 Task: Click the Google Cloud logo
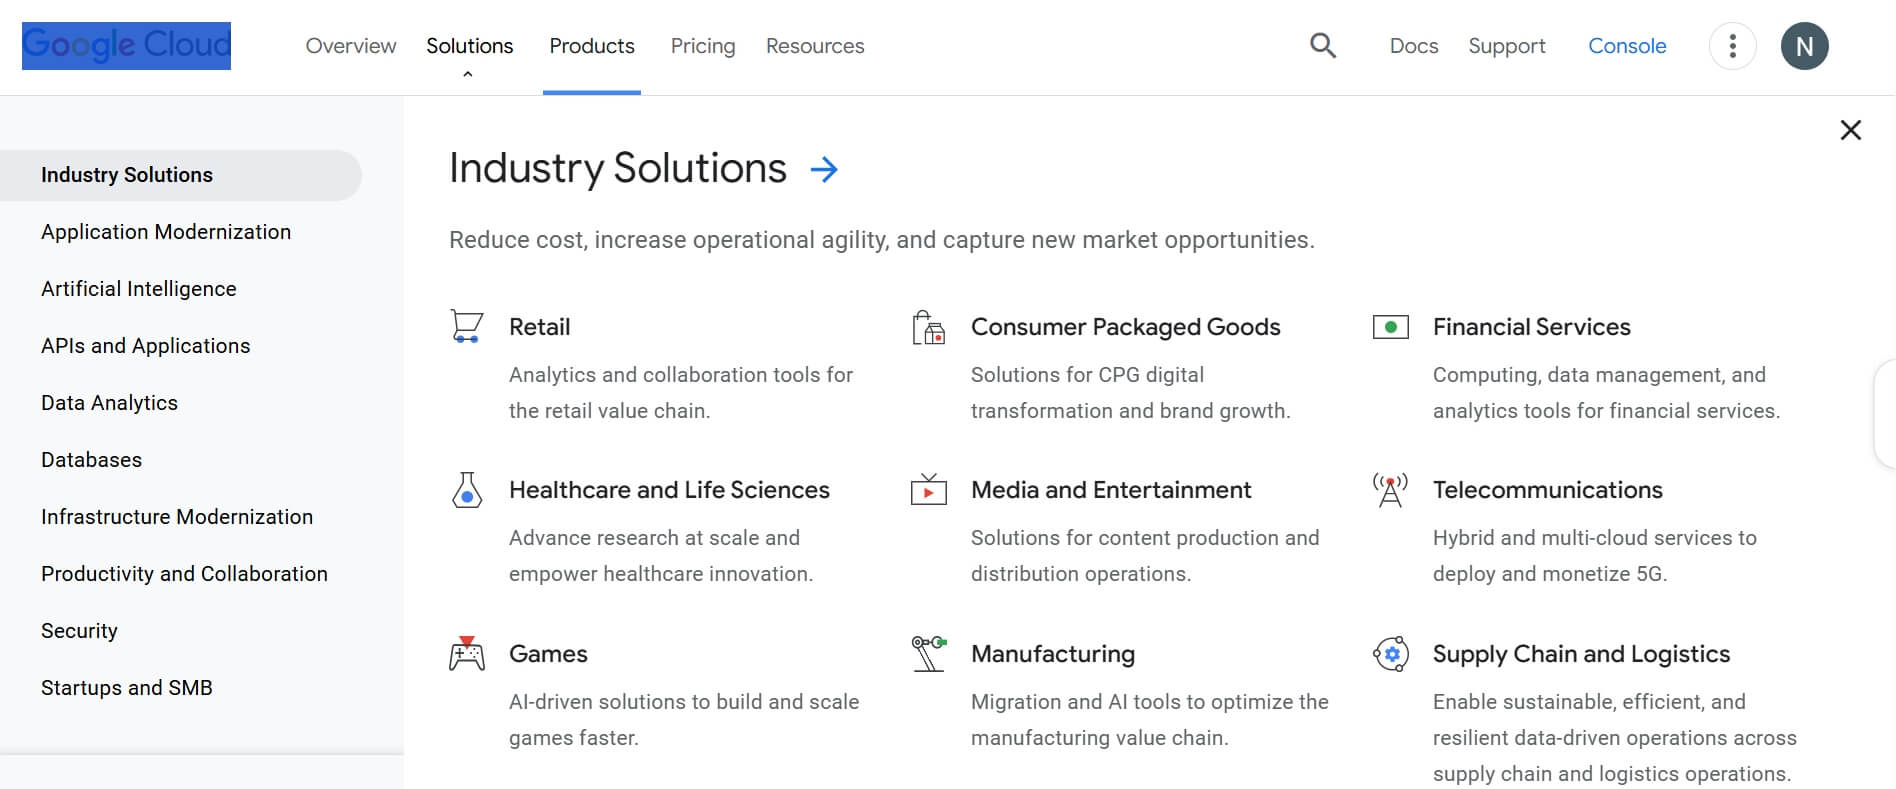click(126, 46)
